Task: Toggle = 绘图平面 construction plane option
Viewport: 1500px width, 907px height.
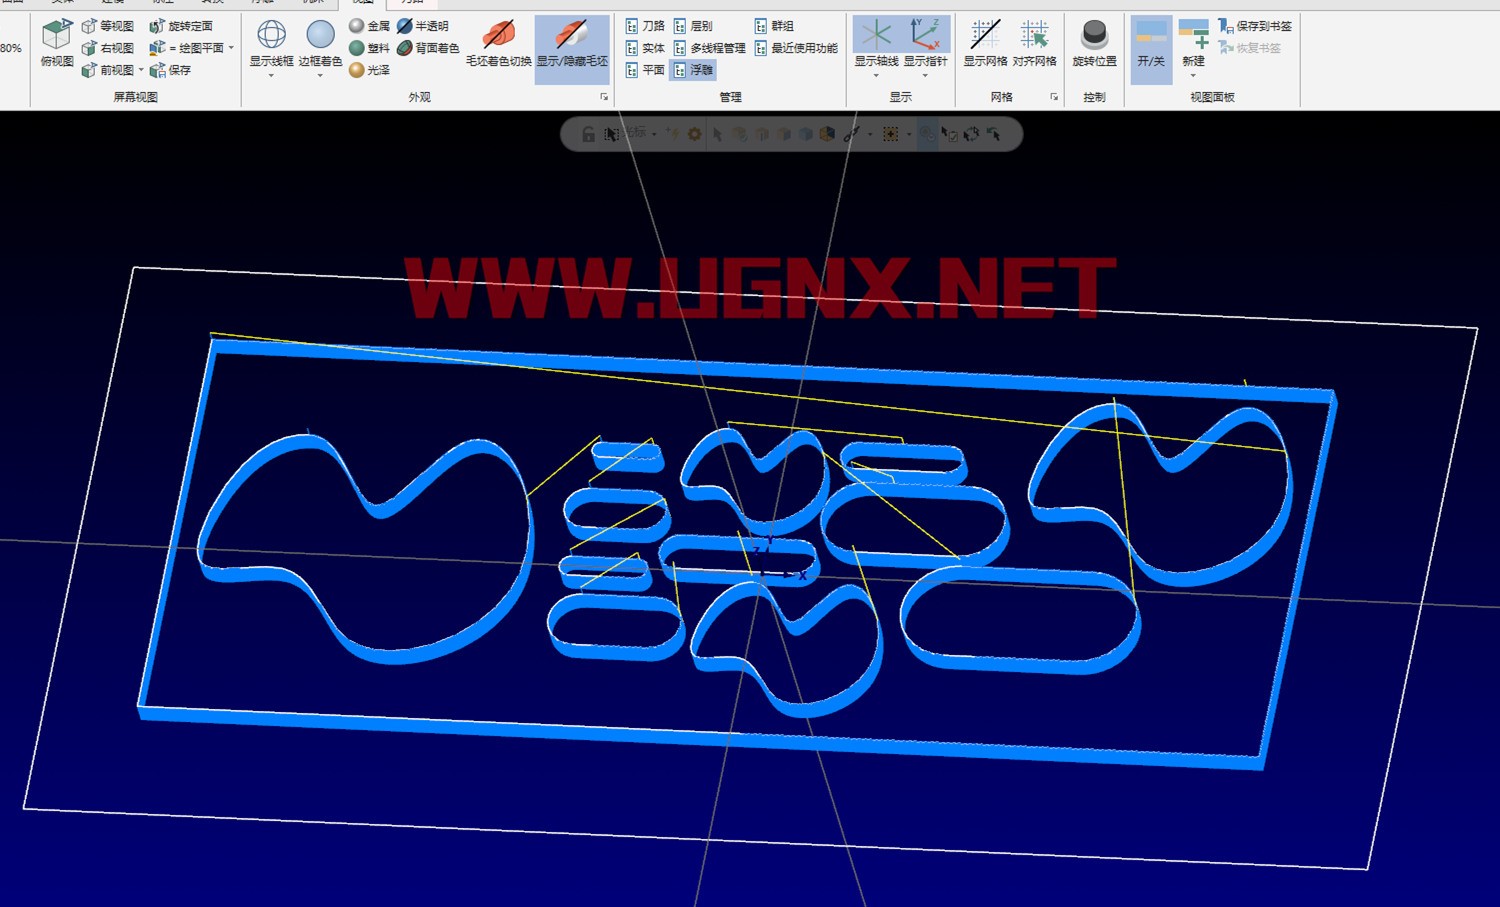Action: point(187,48)
